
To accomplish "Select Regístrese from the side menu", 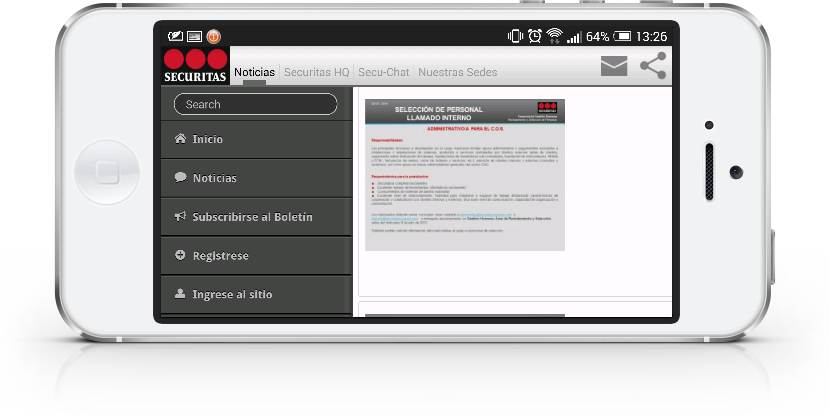I will pyautogui.click(x=221, y=255).
